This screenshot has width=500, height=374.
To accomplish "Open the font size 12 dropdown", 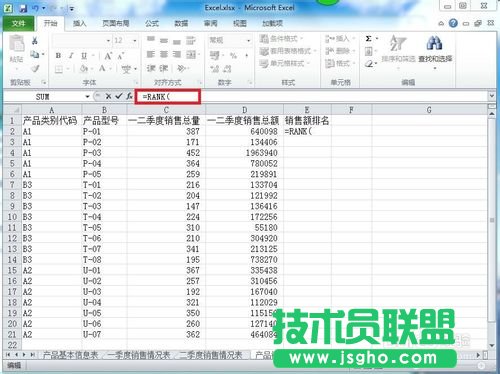I will 135,41.
